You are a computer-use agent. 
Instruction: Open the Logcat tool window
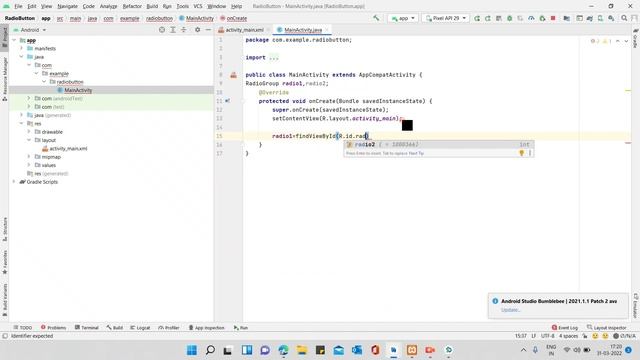click(140, 327)
